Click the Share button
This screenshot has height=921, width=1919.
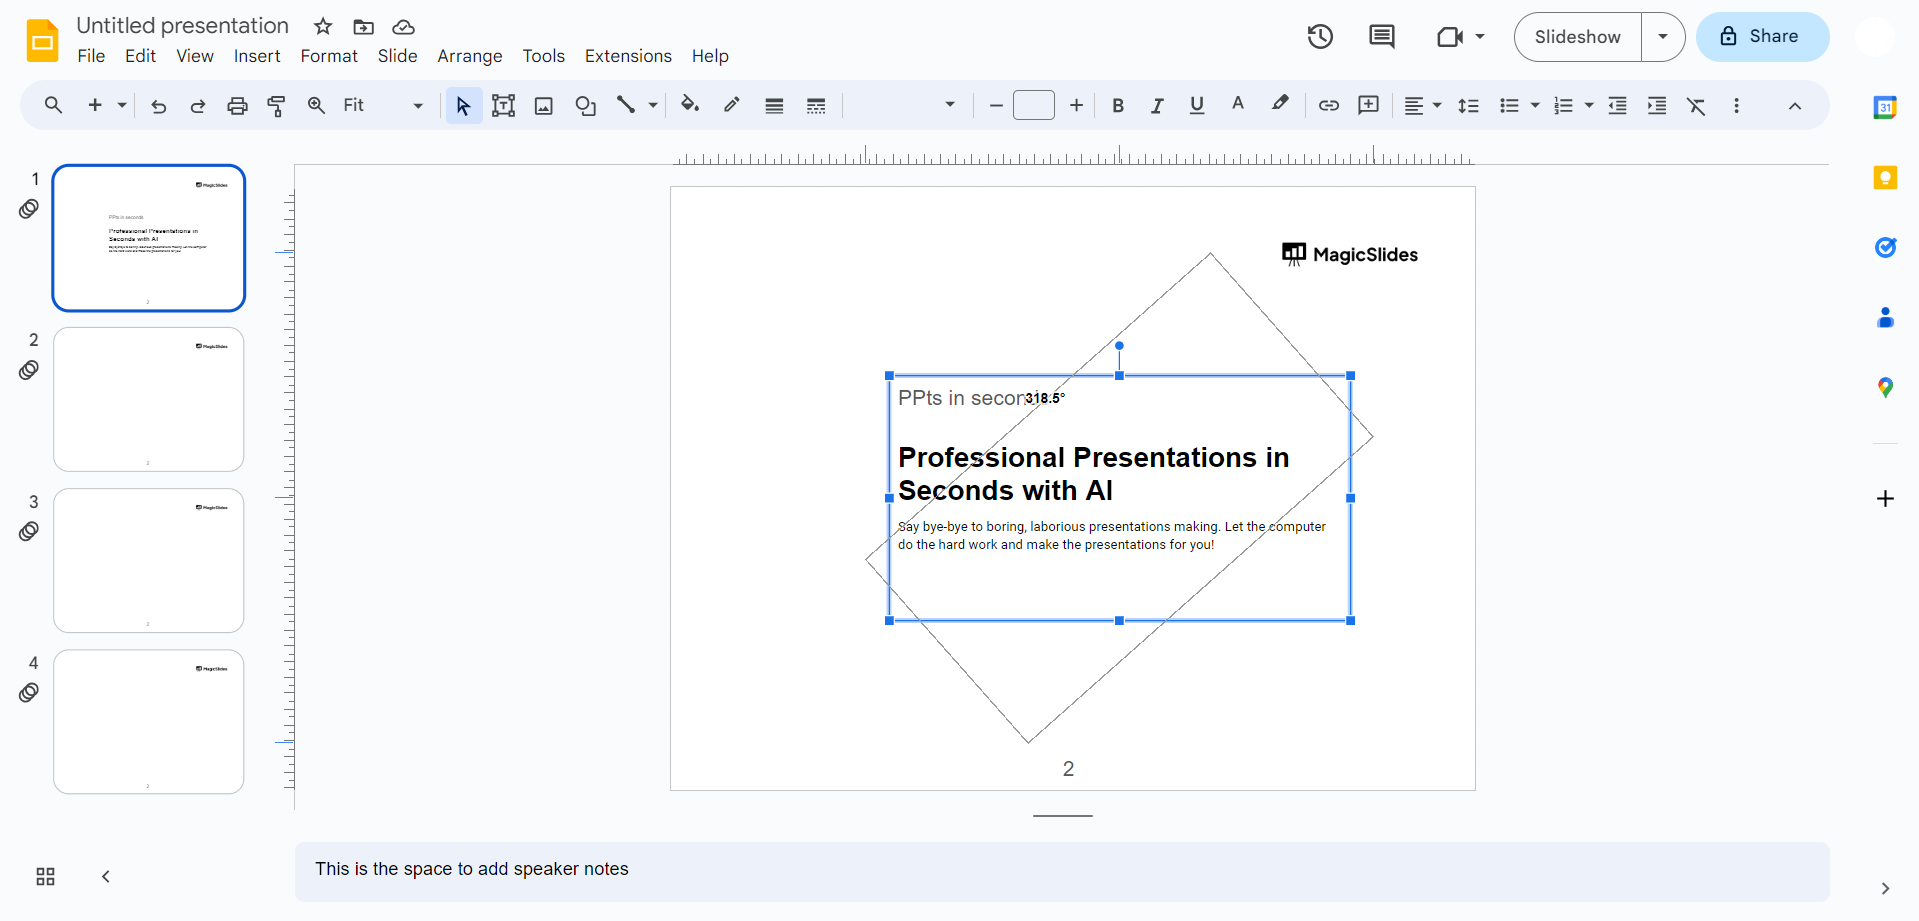[x=1762, y=37]
